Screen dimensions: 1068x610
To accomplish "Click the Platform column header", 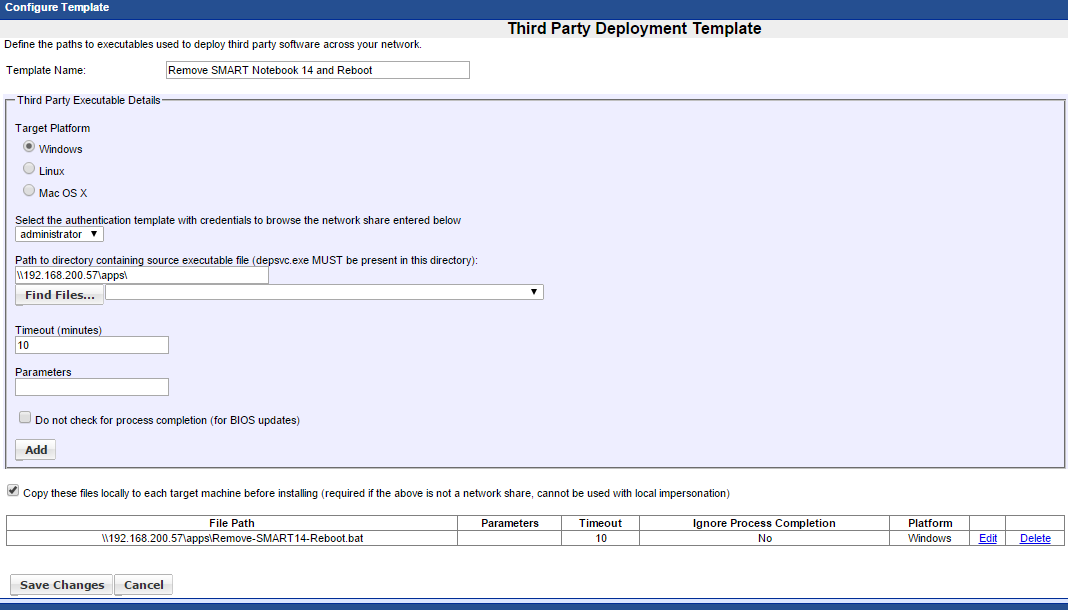I will (929, 523).
